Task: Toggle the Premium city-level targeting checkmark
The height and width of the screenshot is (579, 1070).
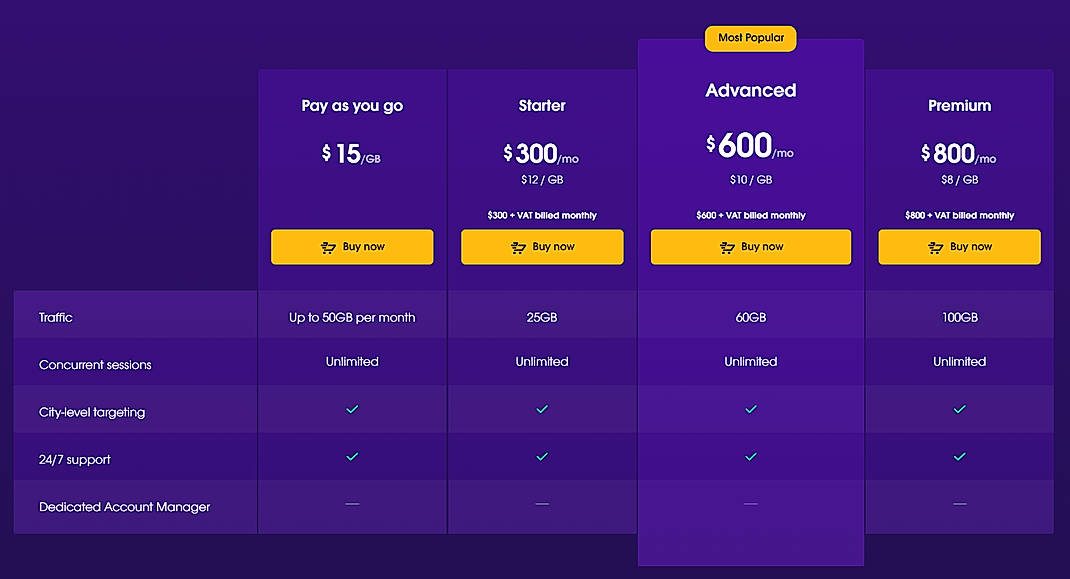Action: [959, 409]
